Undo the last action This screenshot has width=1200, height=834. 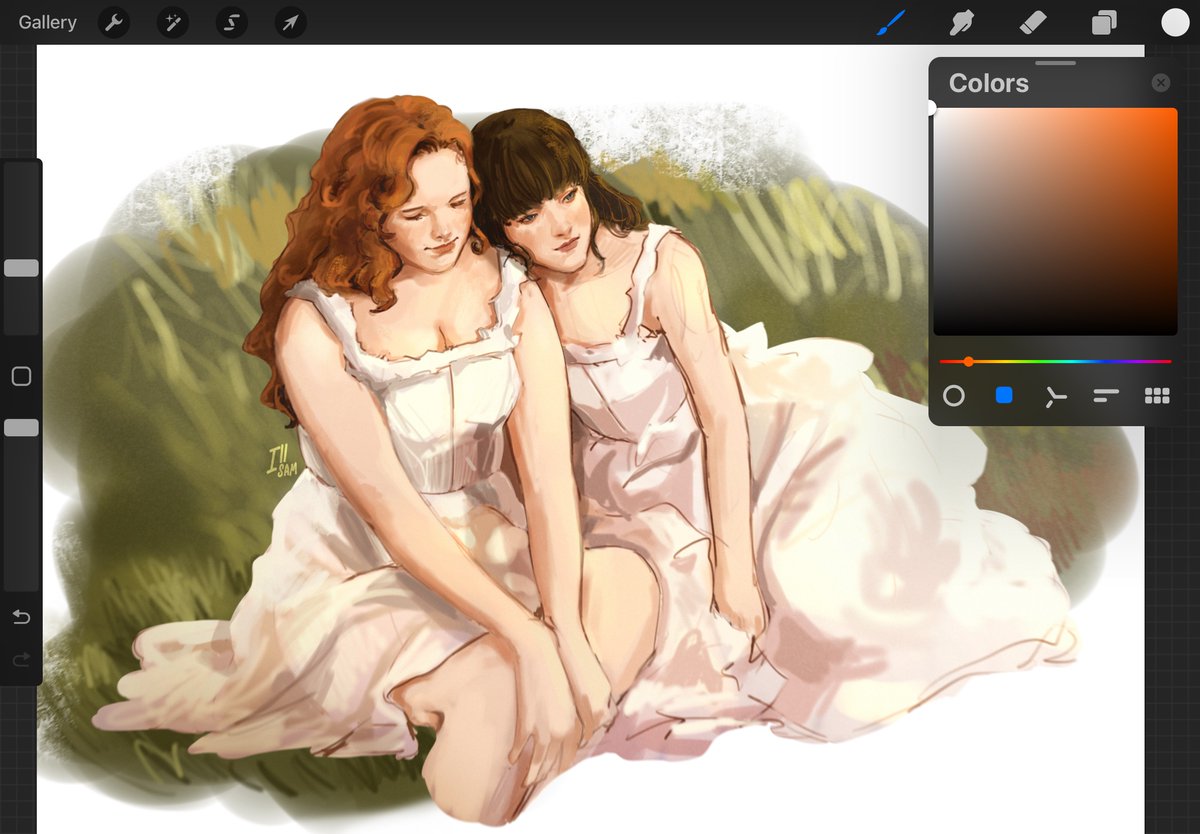pos(21,617)
